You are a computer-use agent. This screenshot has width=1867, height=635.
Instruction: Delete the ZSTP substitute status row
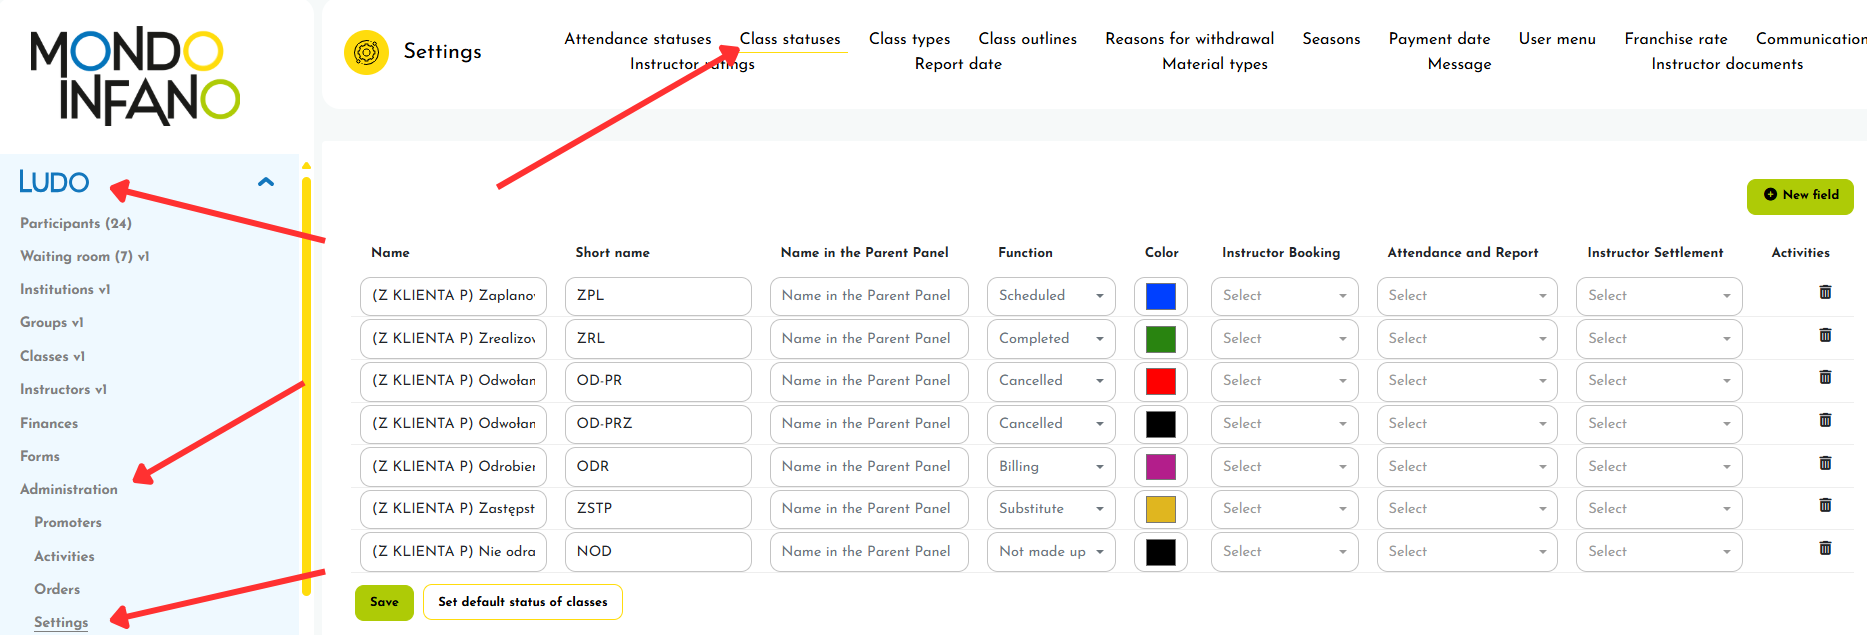click(x=1824, y=505)
